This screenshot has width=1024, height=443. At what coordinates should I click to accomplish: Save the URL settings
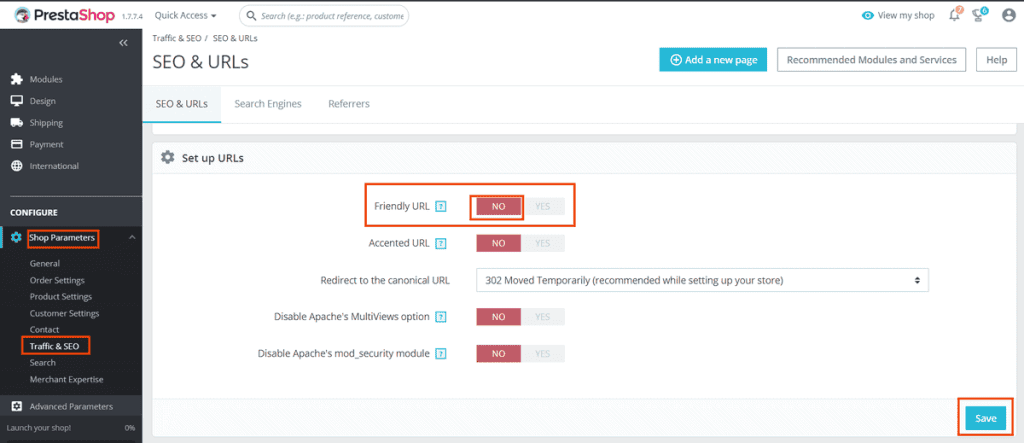point(985,419)
